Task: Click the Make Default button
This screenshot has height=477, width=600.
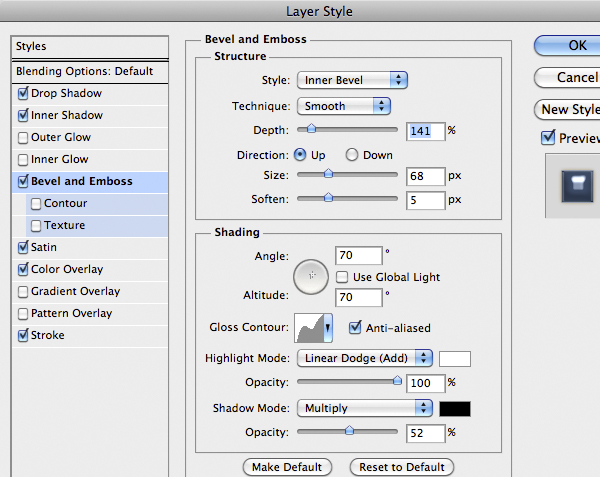Action: 287,467
